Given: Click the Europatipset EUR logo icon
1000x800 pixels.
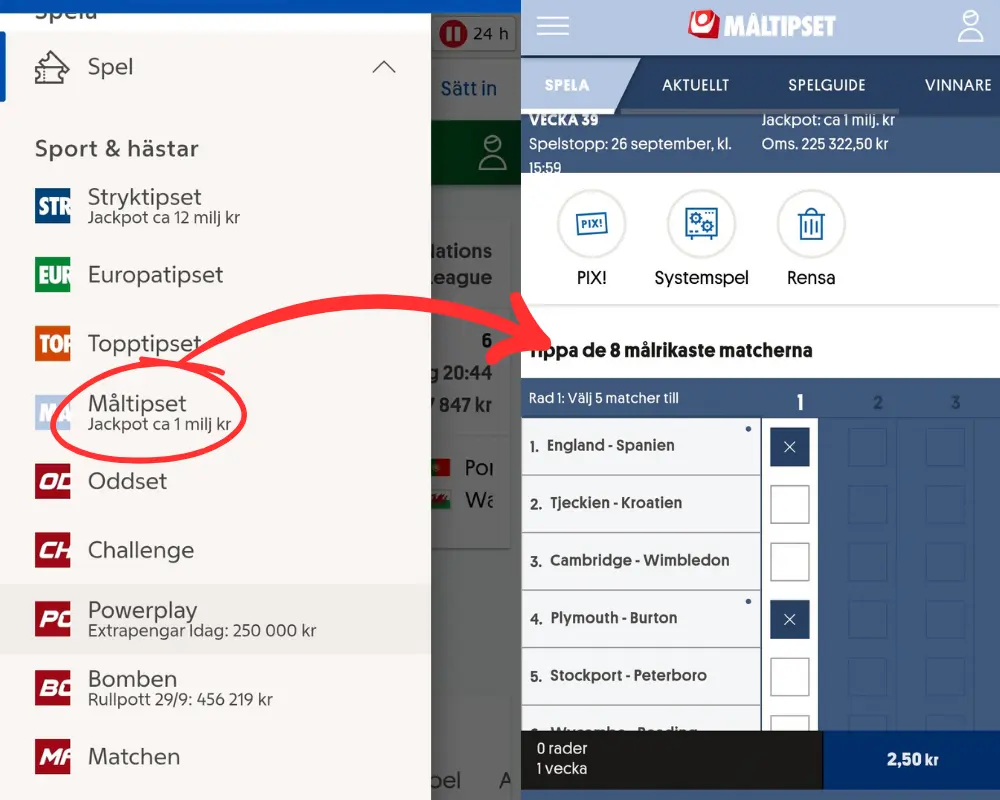Looking at the screenshot, I should [x=53, y=275].
